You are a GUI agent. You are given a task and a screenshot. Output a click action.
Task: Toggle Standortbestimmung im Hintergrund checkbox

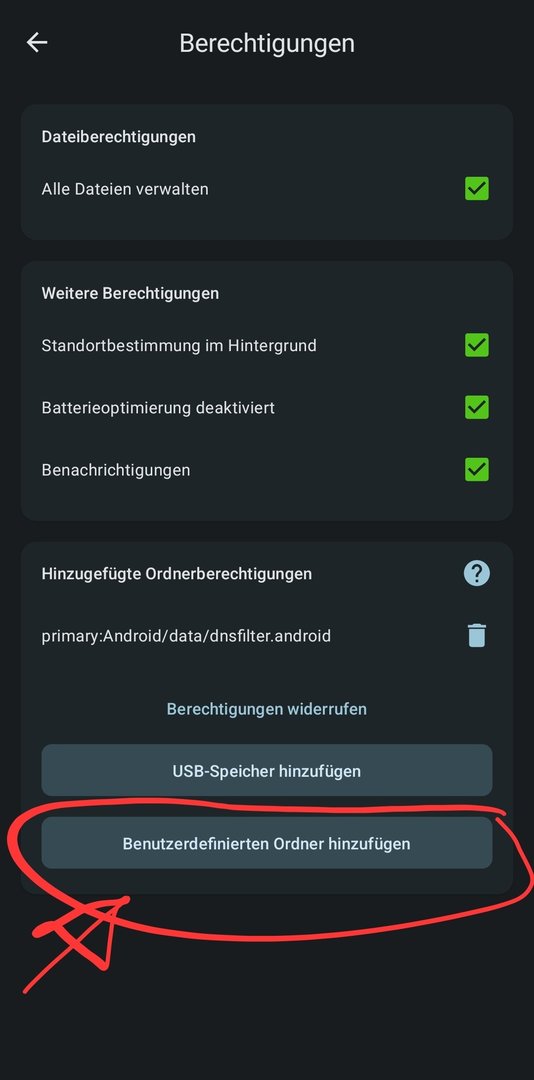tap(477, 345)
